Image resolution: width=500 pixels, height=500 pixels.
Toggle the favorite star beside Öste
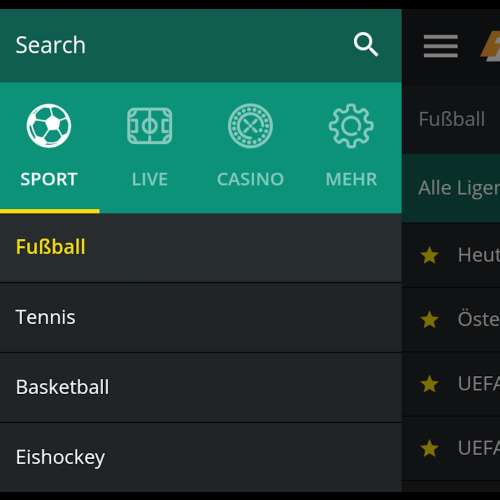(x=430, y=319)
